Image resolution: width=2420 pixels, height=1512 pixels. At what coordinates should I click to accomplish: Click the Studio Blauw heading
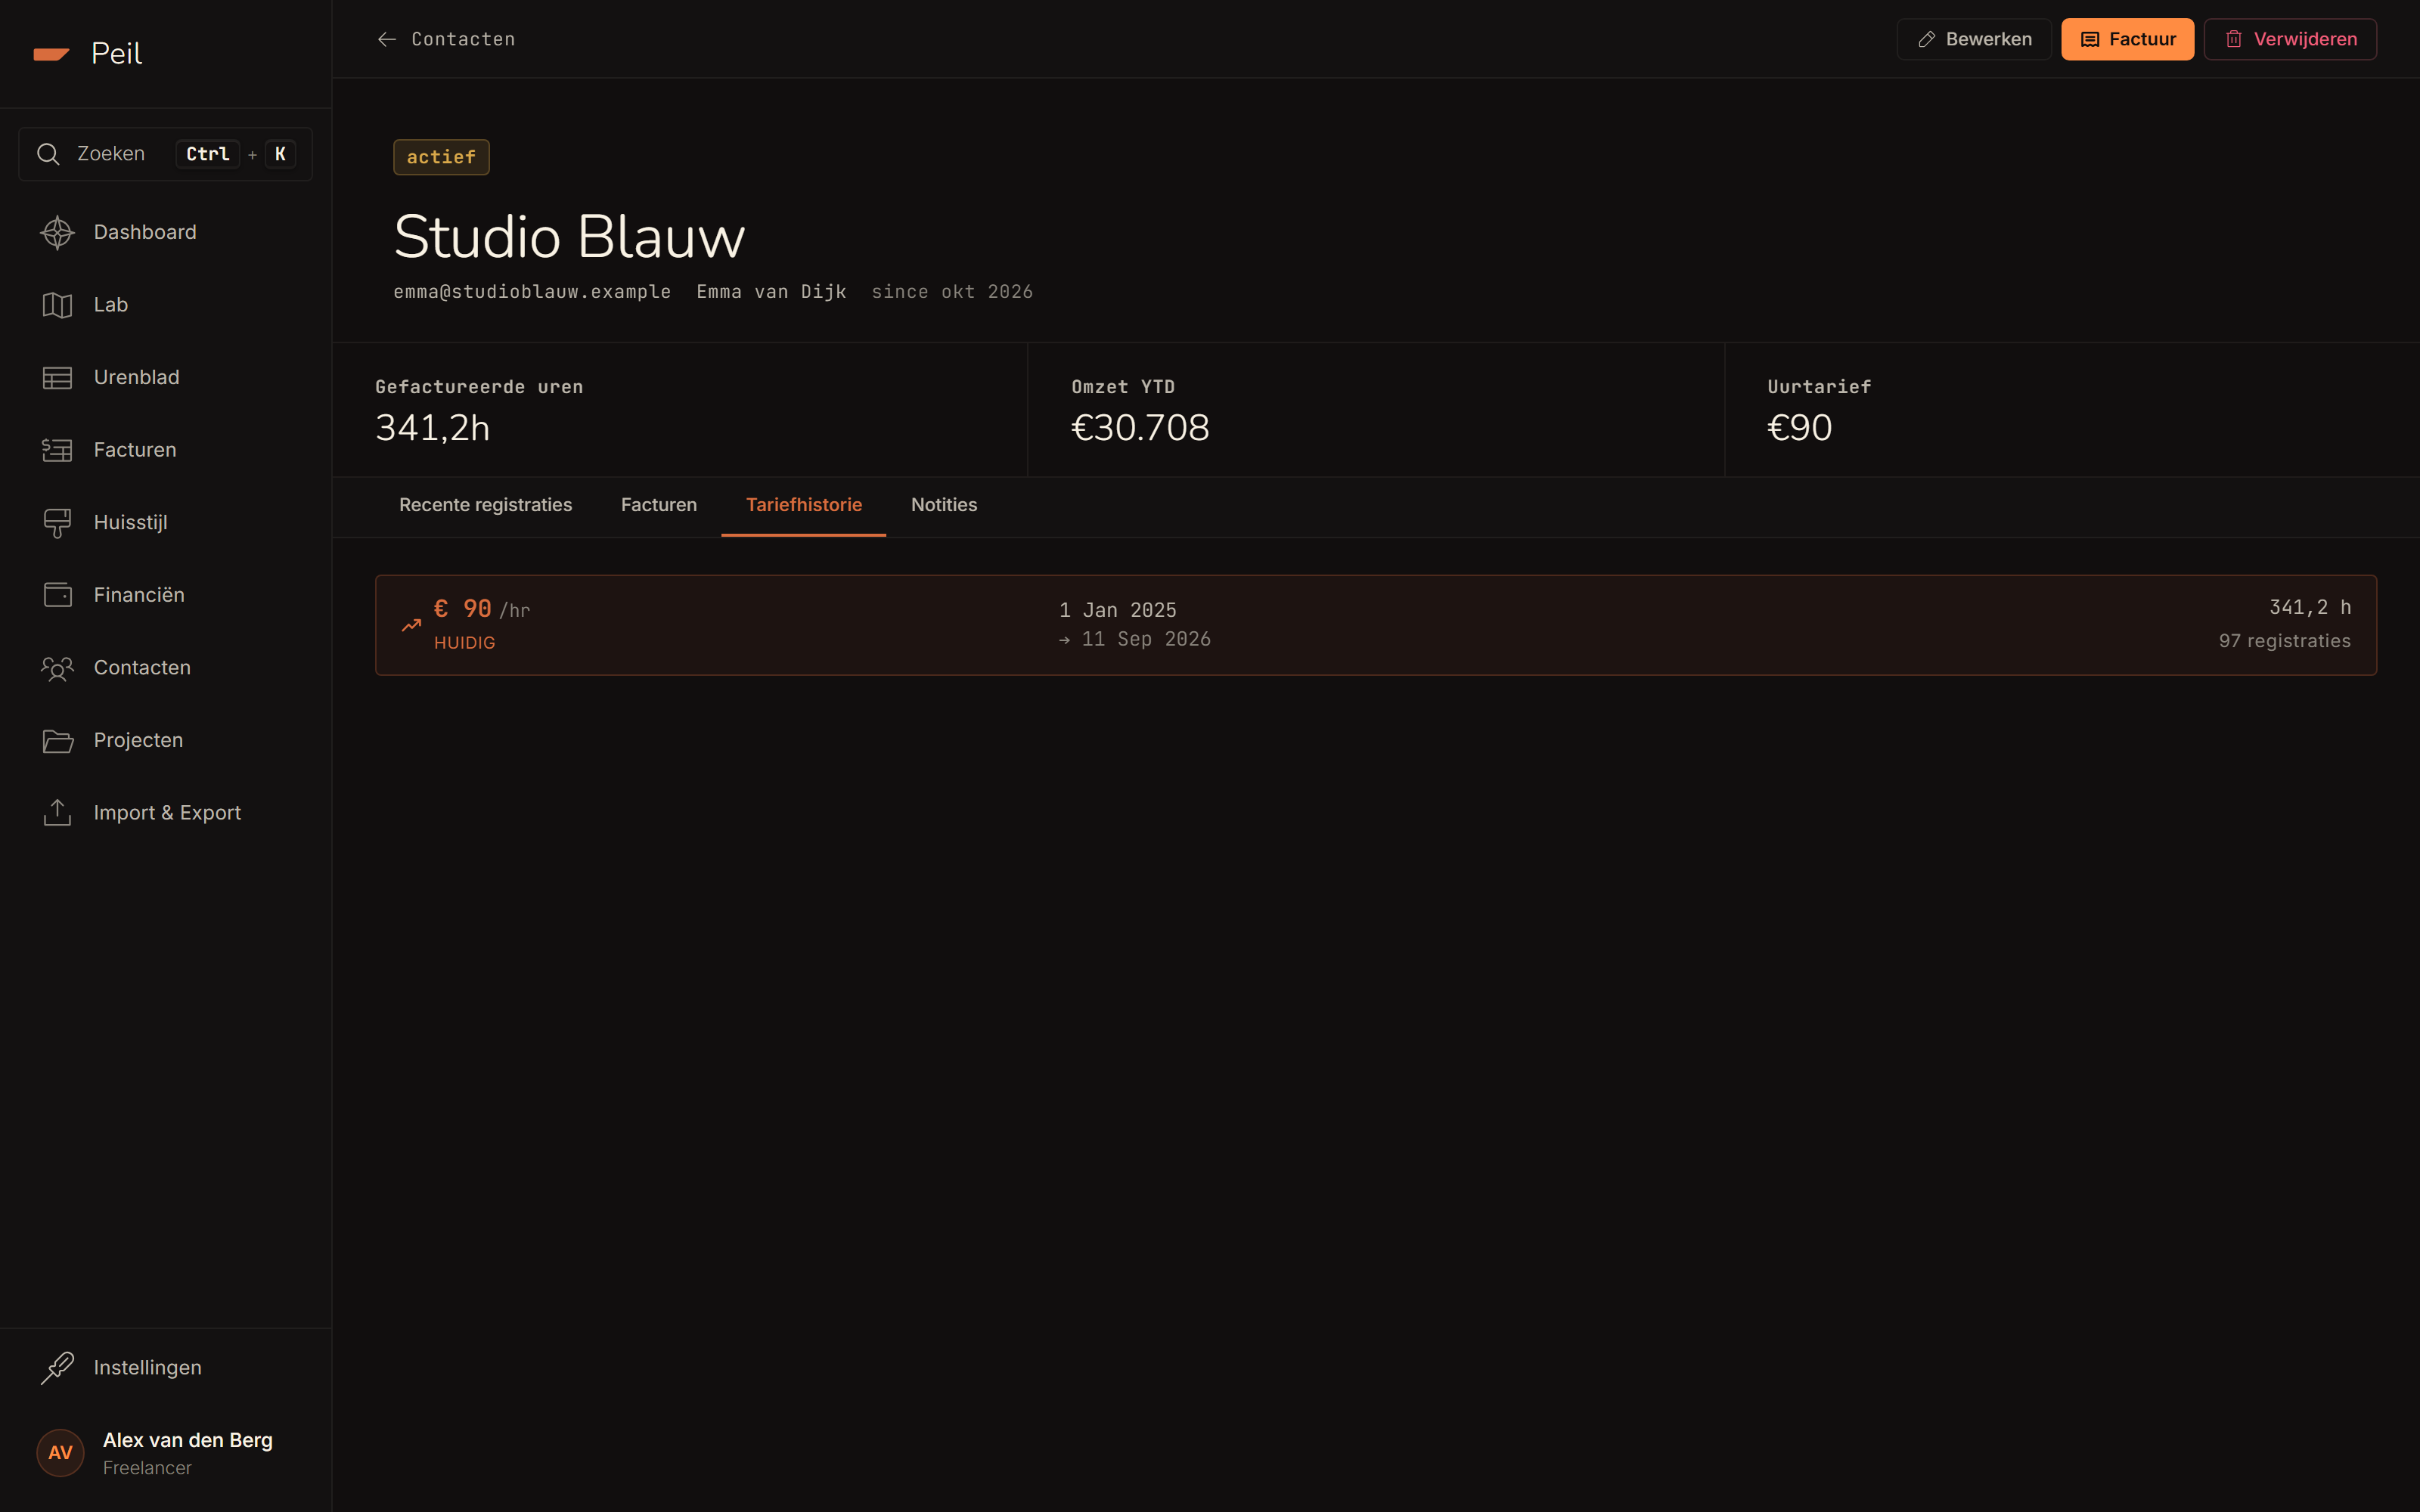[x=569, y=237]
